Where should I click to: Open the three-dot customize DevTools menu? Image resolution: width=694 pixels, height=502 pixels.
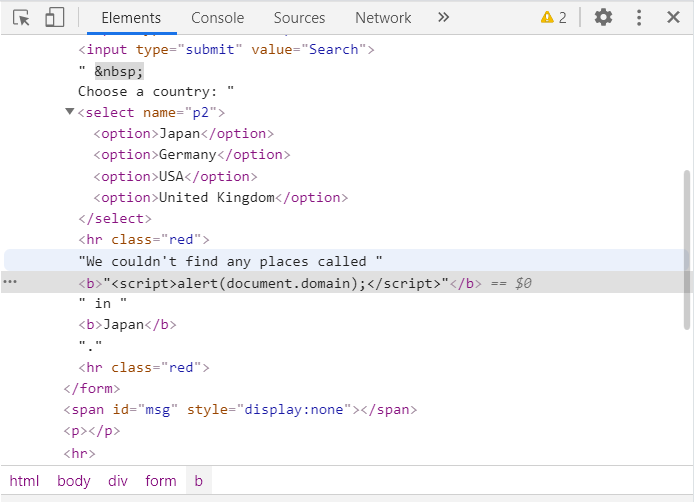639,18
